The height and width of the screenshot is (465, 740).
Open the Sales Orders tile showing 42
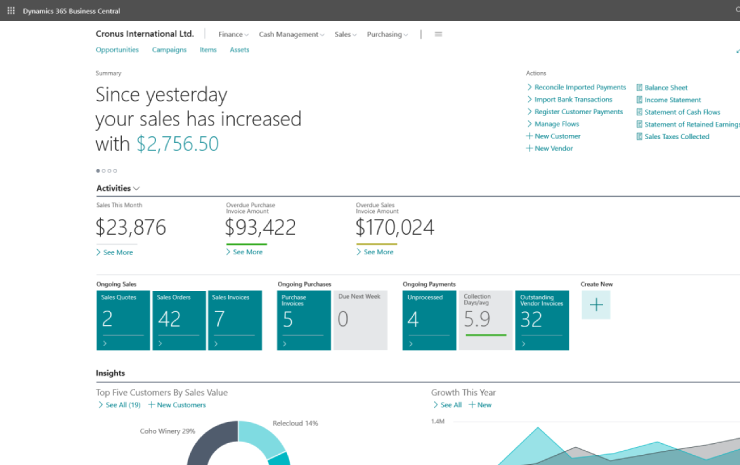[179, 320]
